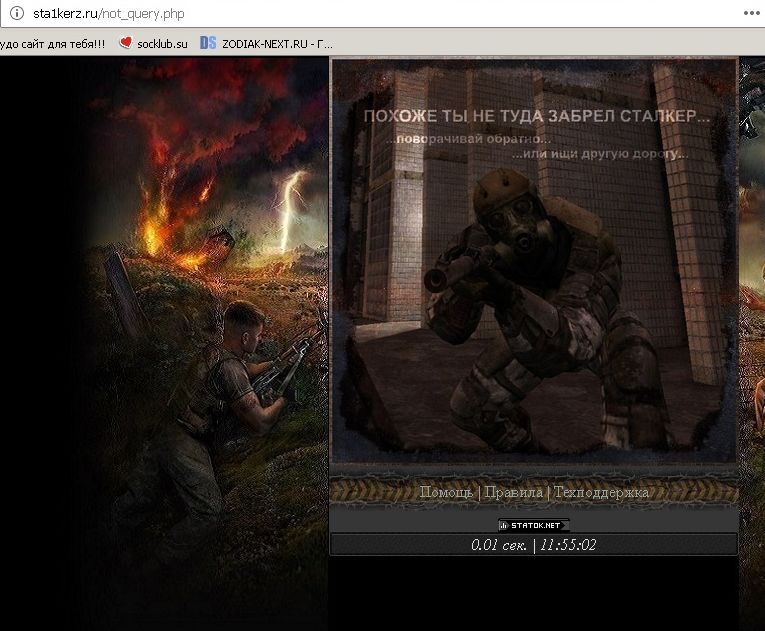Click the red heart socklub.su bookmark icon
Viewport: 765px width, 631px height.
[126, 43]
